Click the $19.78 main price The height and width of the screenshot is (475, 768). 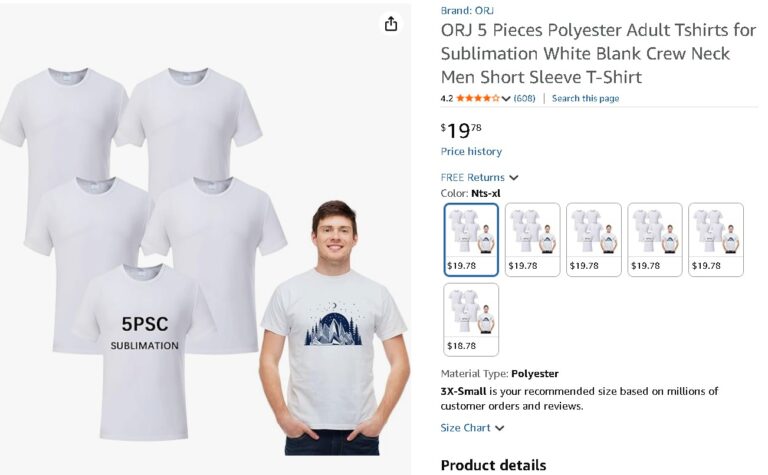pos(461,130)
